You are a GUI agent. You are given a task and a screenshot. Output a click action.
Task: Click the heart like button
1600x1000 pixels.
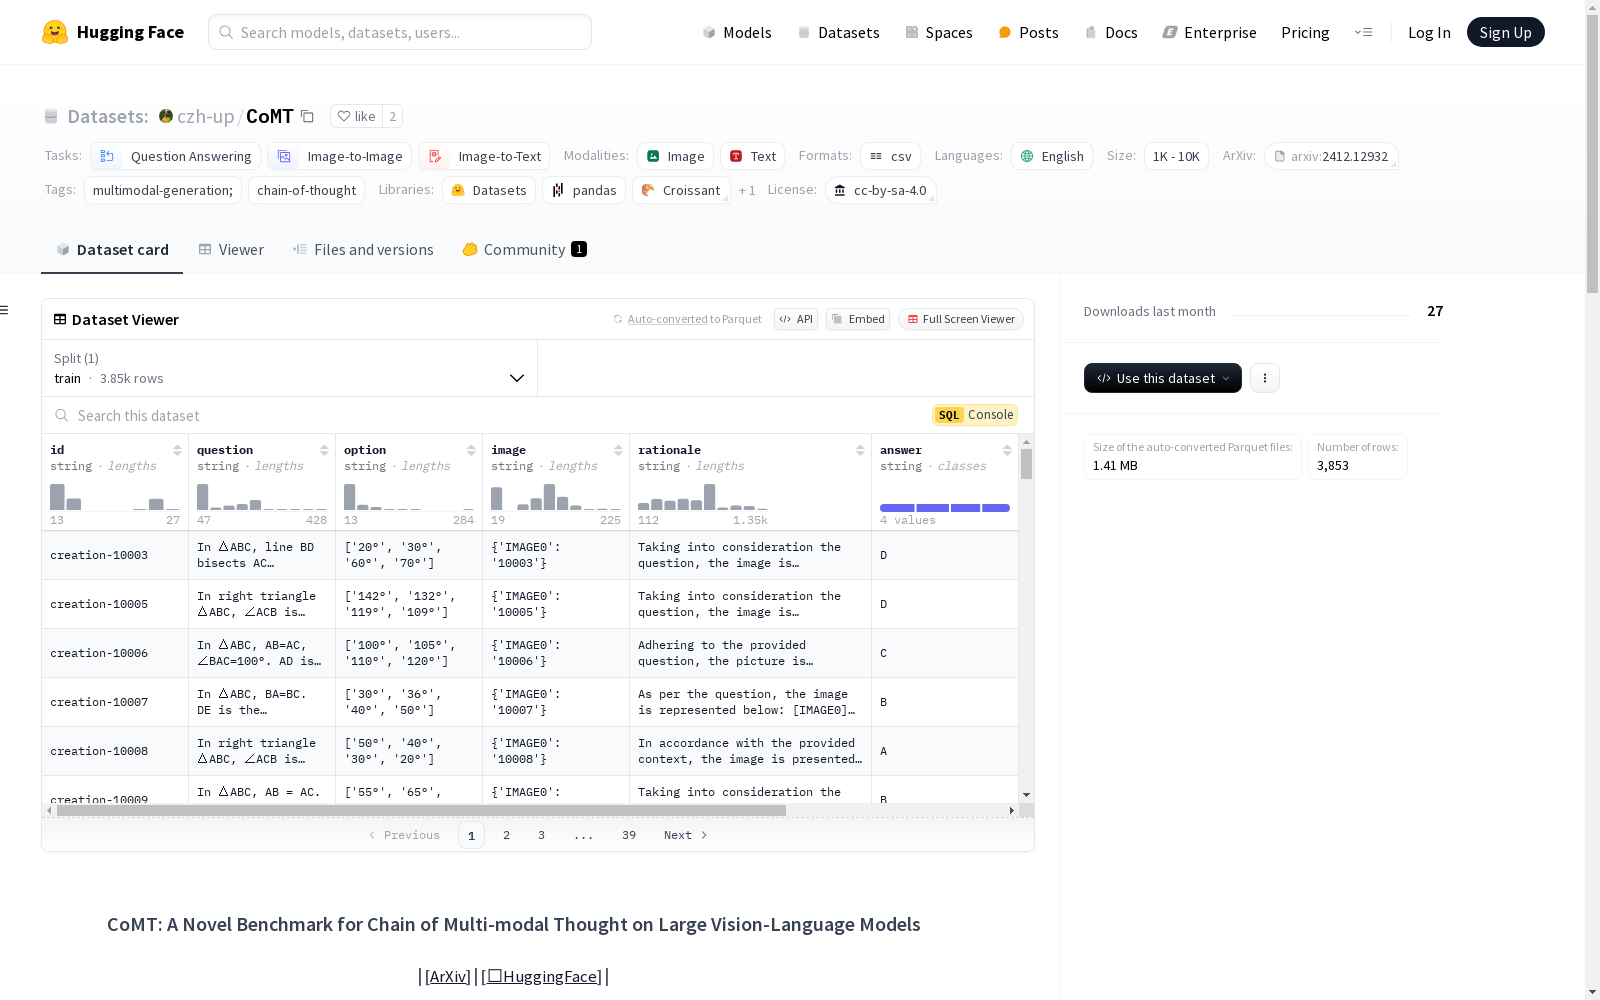tap(356, 116)
